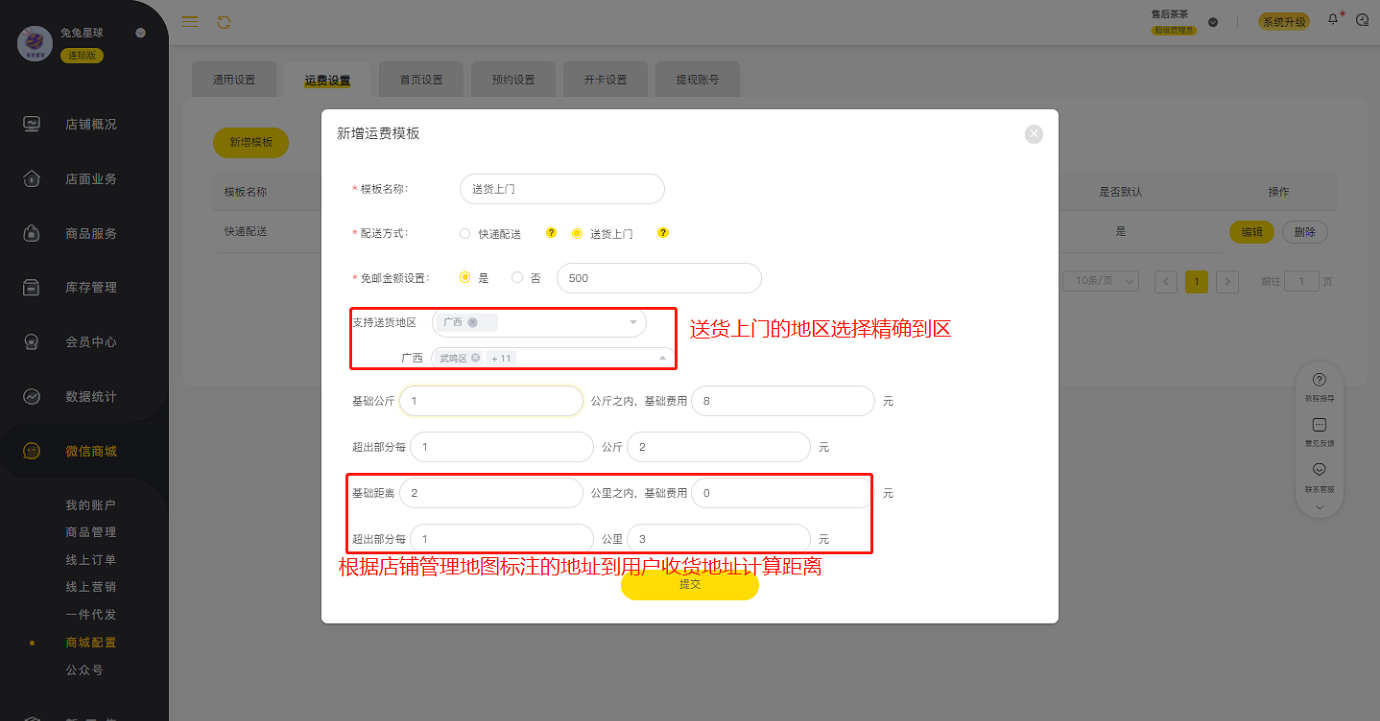Image resolution: width=1380 pixels, height=721 pixels.
Task: Click the 系统升级 button
Action: tap(1284, 22)
